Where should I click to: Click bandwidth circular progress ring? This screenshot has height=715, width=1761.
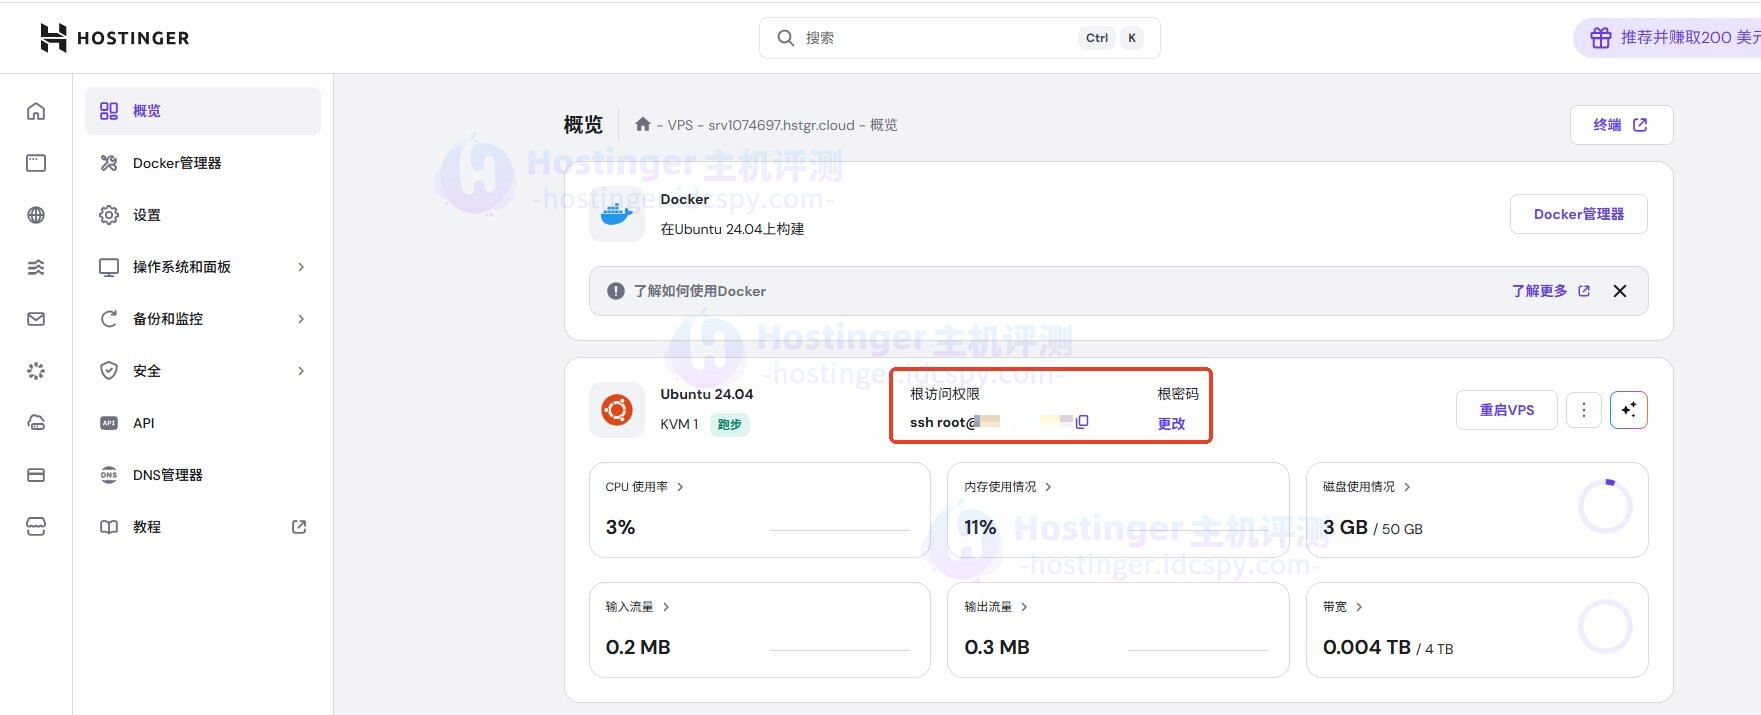(x=1605, y=627)
